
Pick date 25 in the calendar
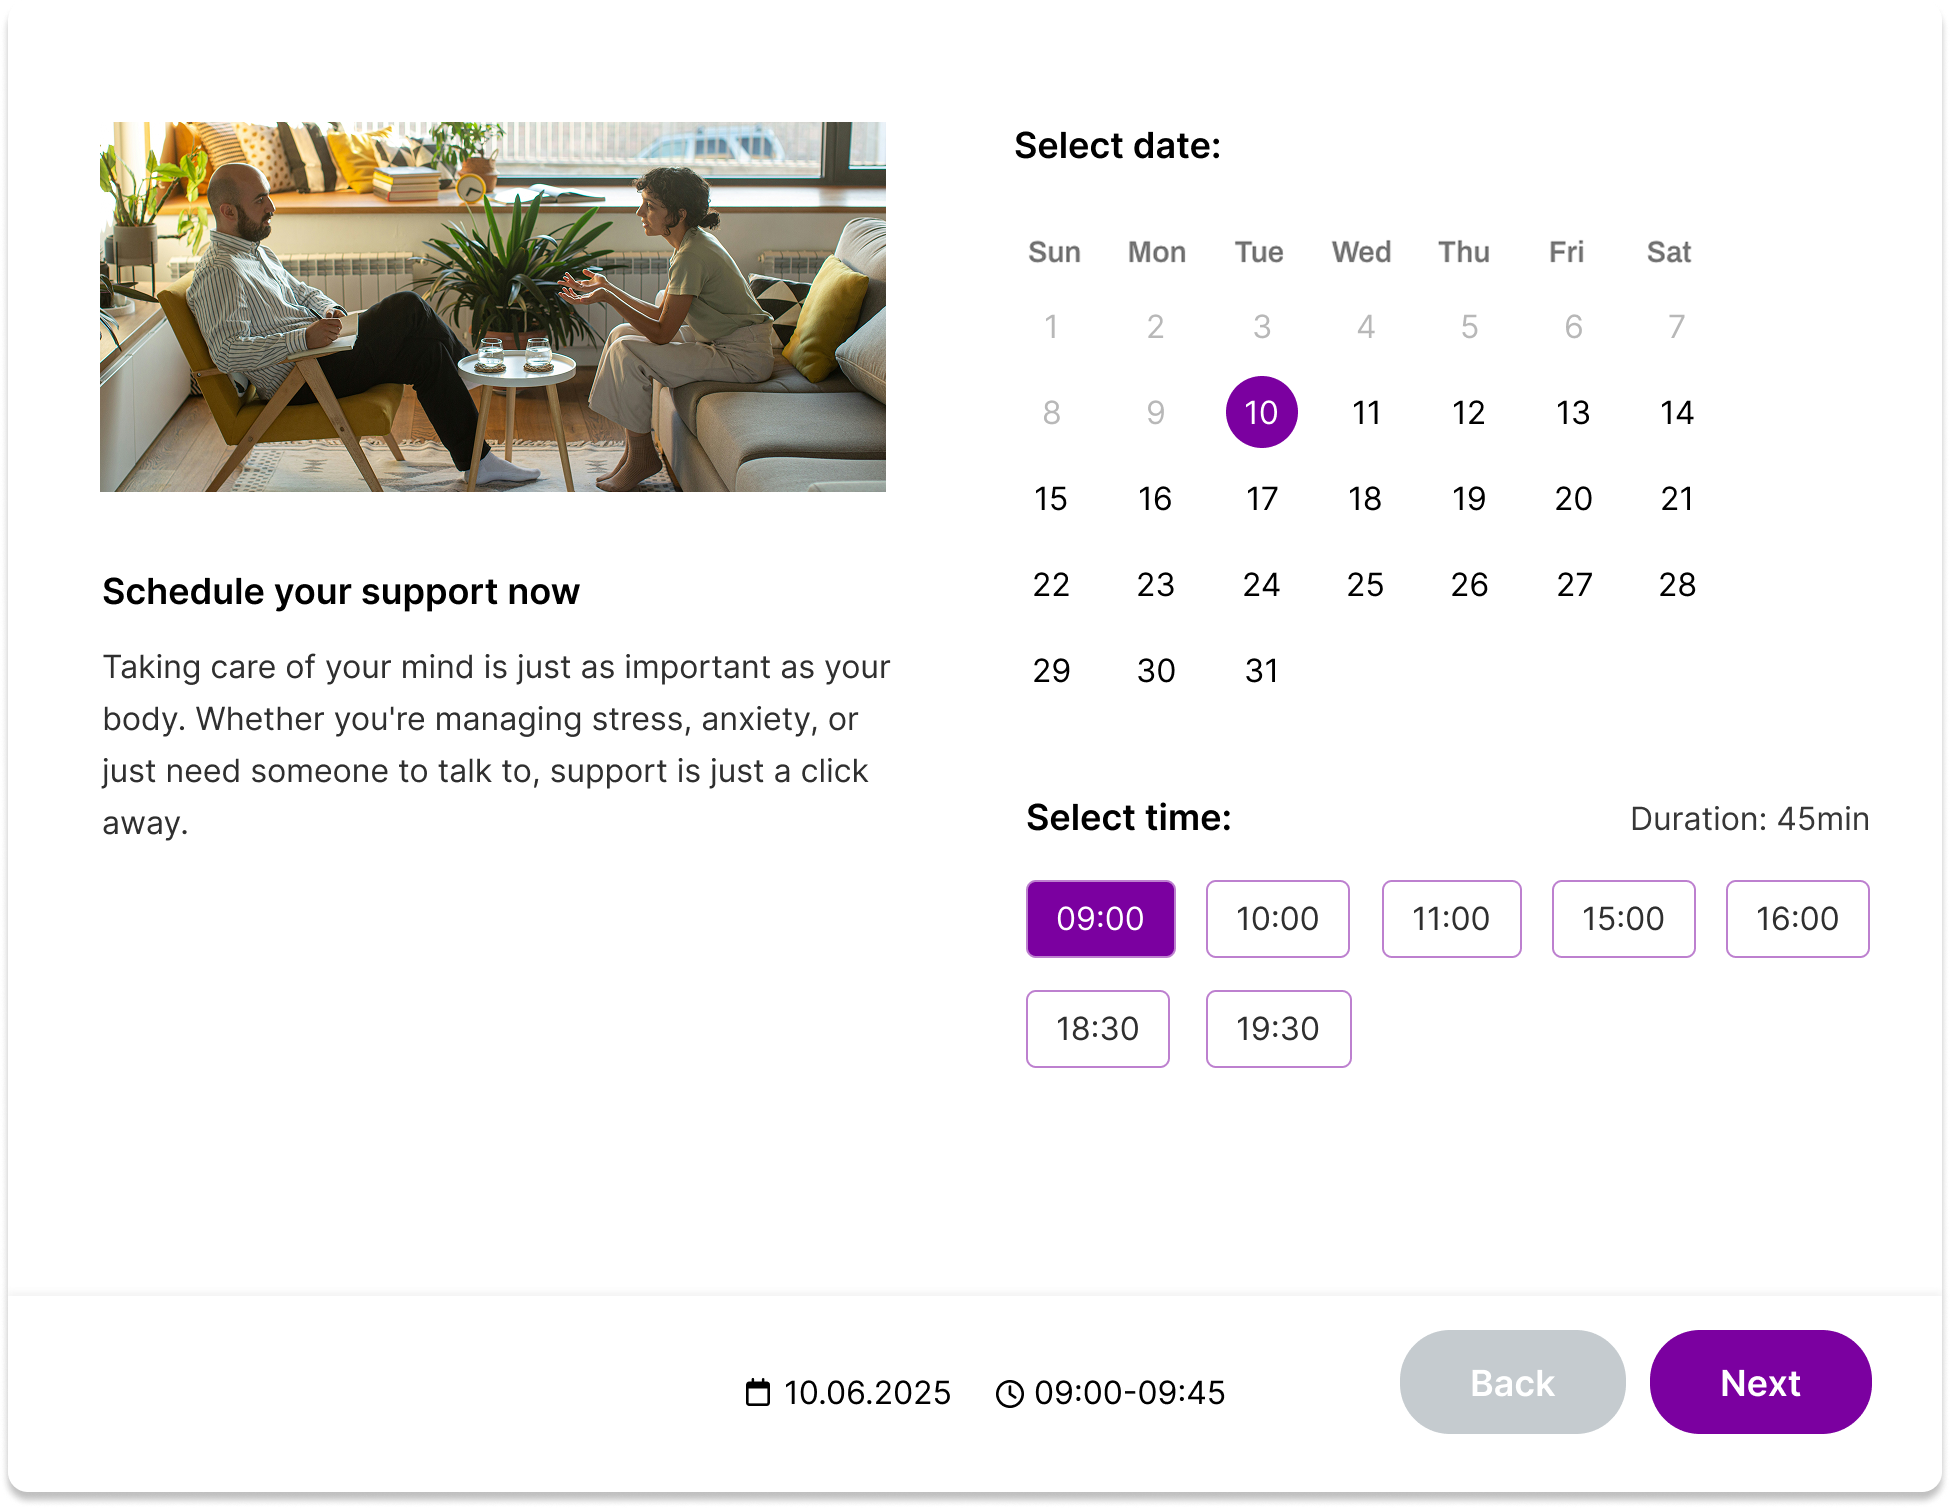(x=1365, y=584)
